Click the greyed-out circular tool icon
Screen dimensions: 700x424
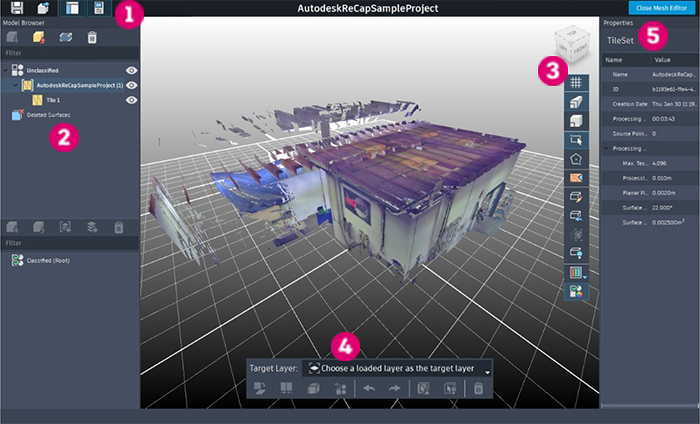576,234
